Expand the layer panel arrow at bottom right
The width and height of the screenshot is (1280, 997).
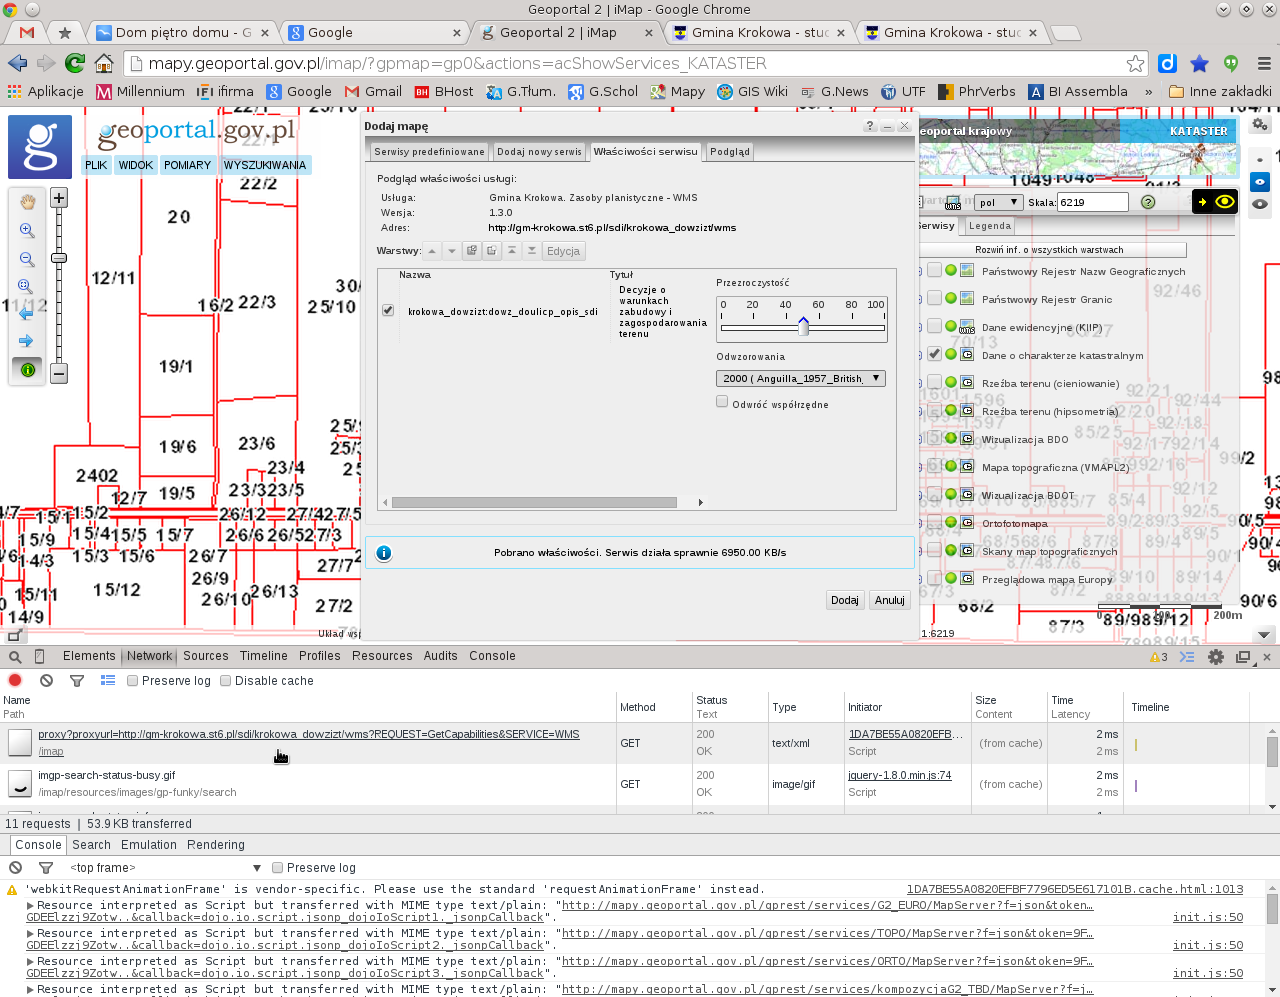[1264, 634]
